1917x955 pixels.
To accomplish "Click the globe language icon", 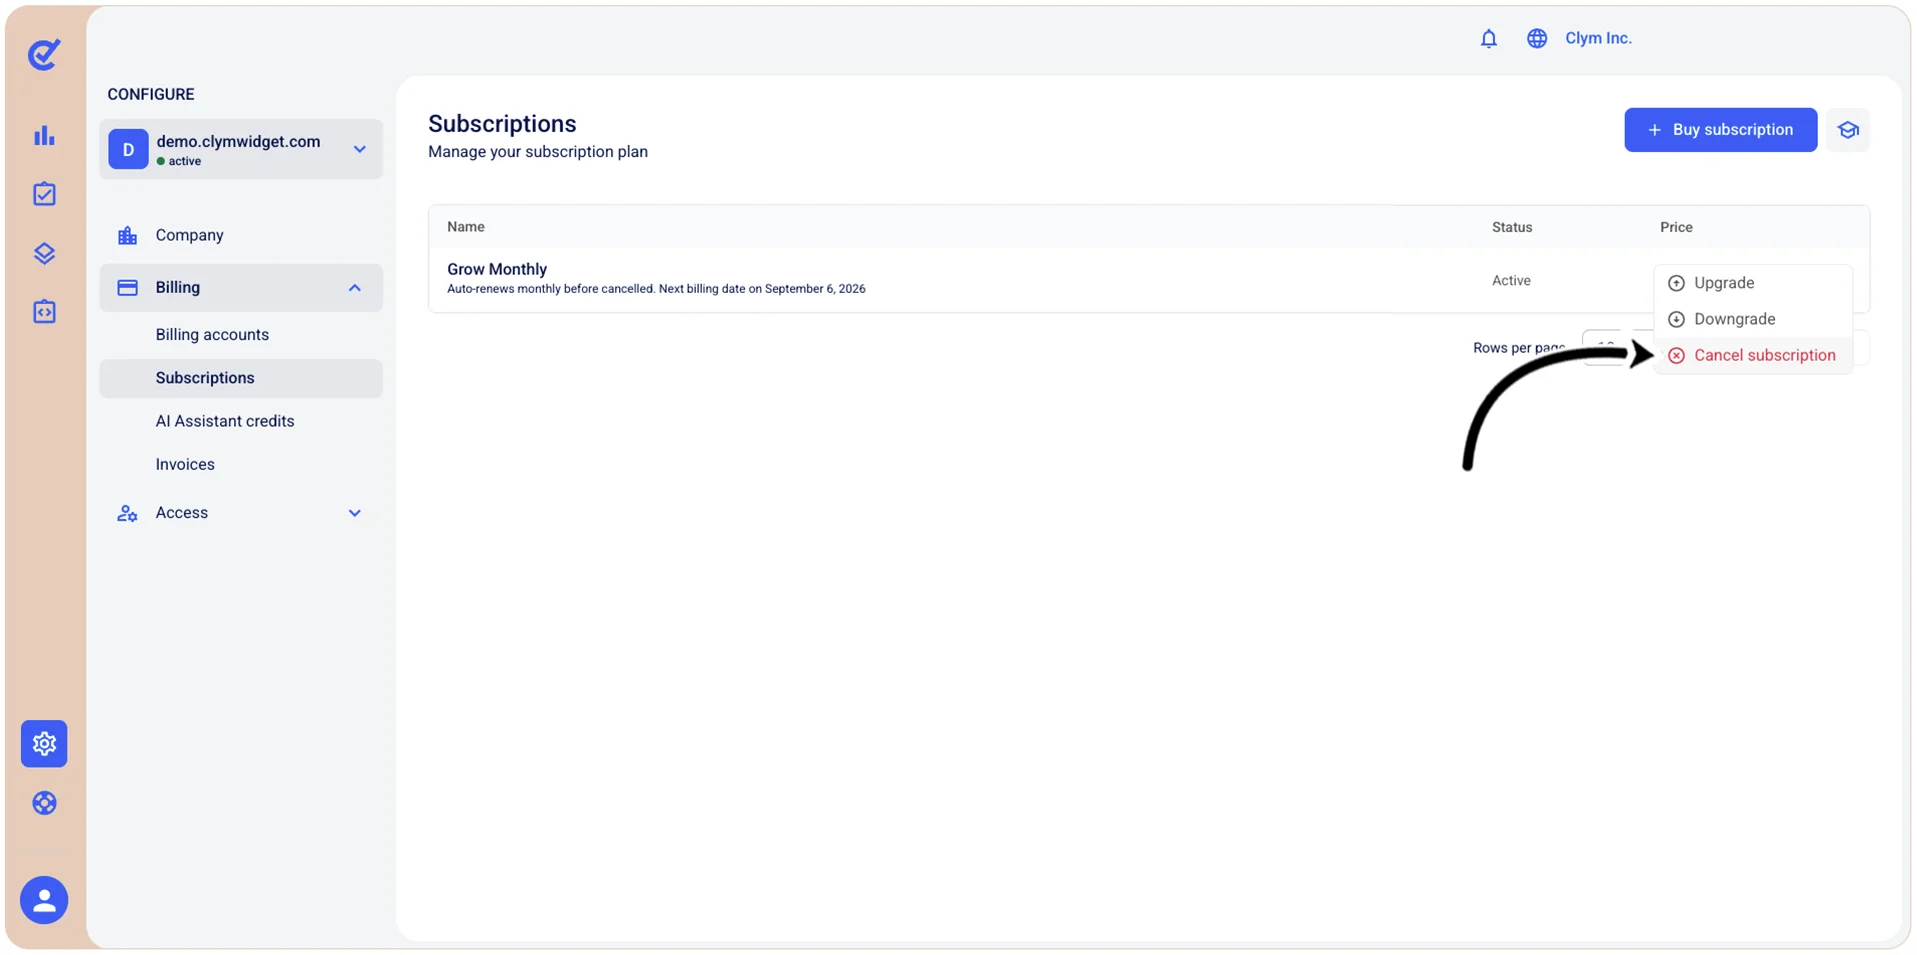I will 1537,38.
